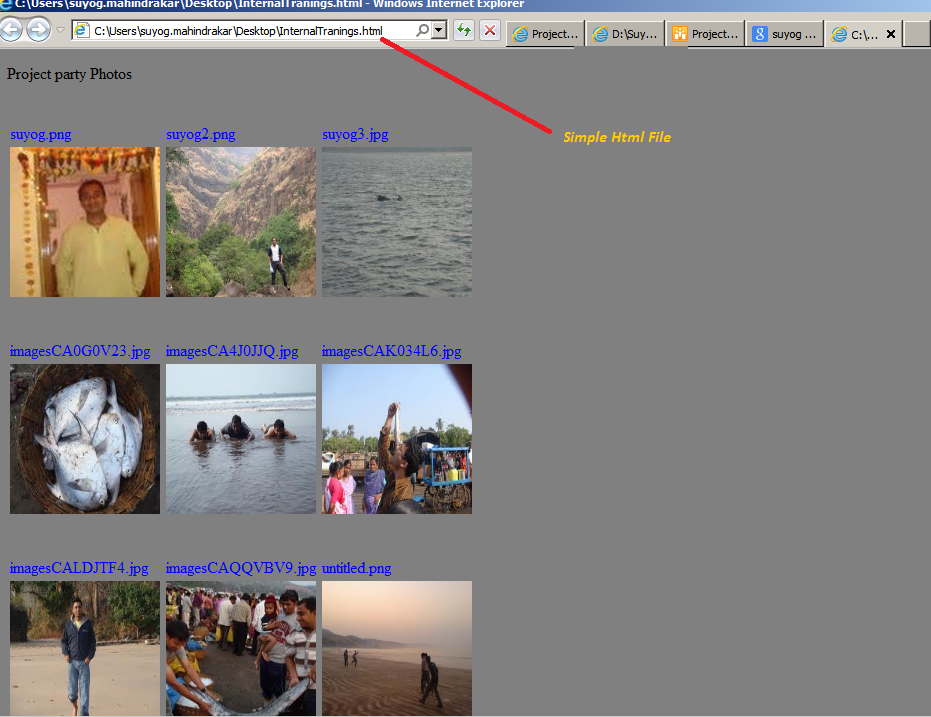Expand the address bar autocomplete dropdown

[439, 30]
